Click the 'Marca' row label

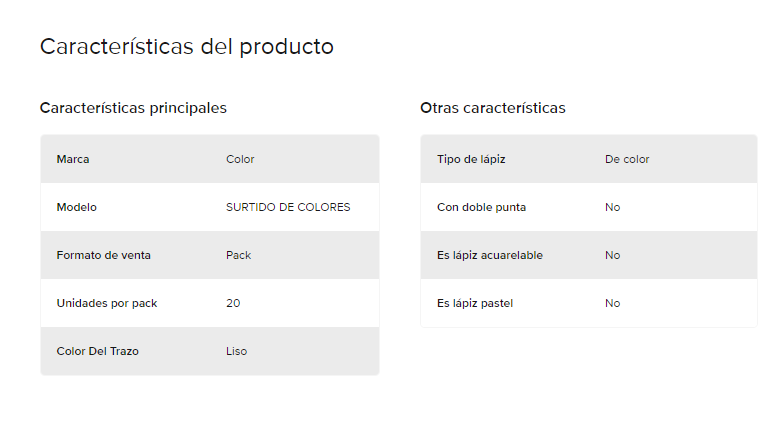point(73,159)
